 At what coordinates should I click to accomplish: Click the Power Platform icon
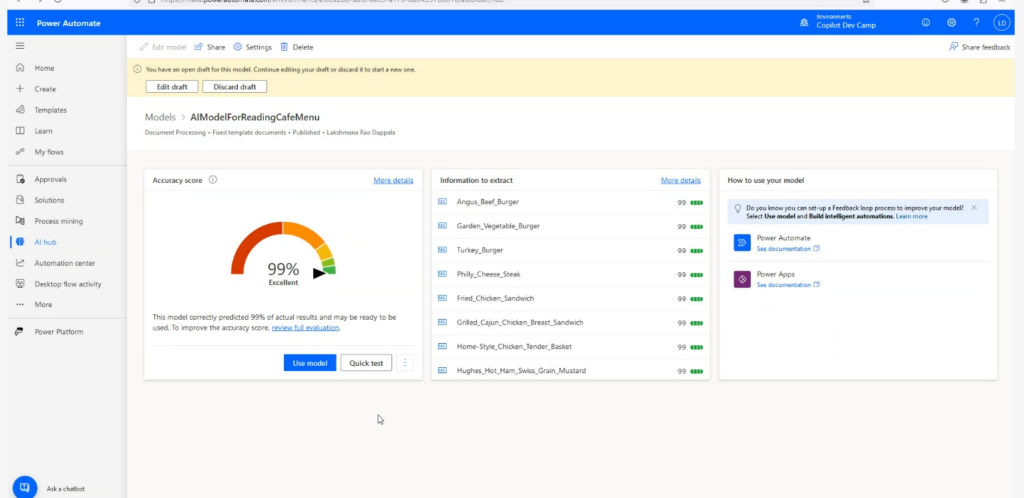[20, 332]
